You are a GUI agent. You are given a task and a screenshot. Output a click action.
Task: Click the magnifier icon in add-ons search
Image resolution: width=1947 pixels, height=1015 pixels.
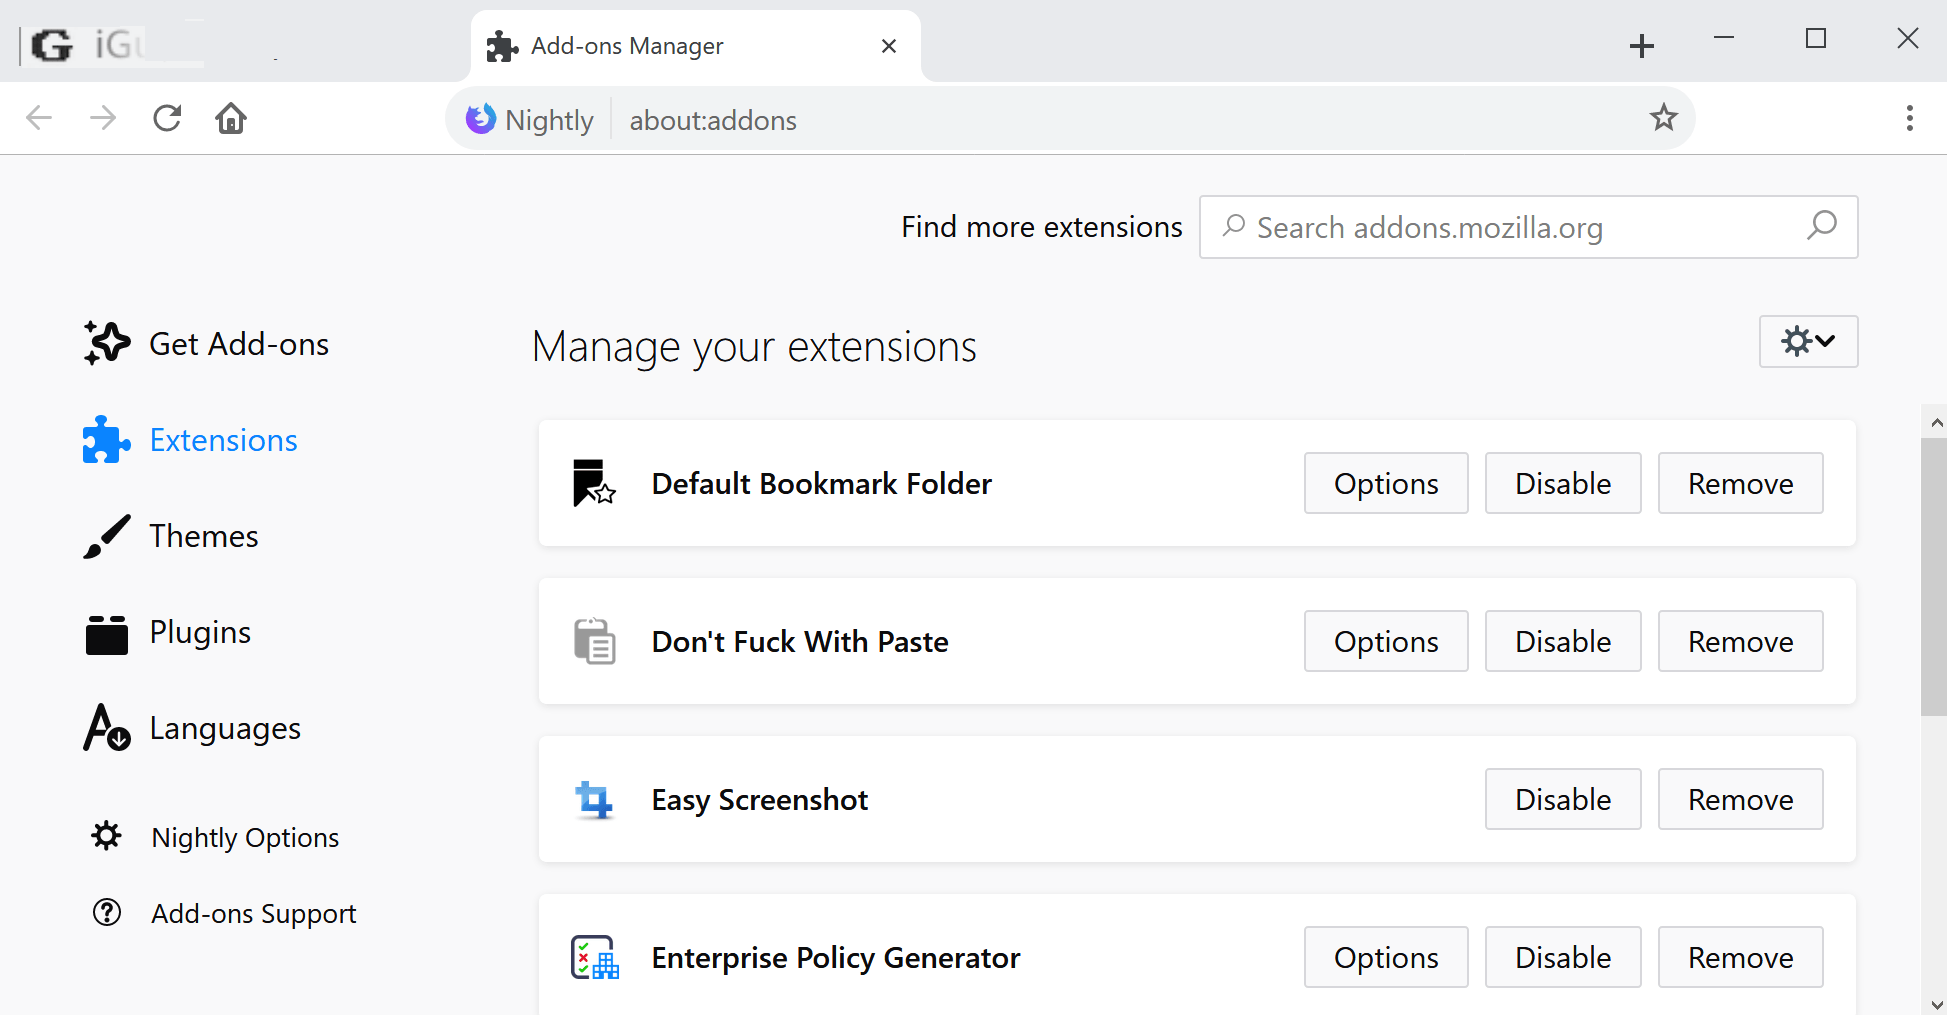(1822, 226)
